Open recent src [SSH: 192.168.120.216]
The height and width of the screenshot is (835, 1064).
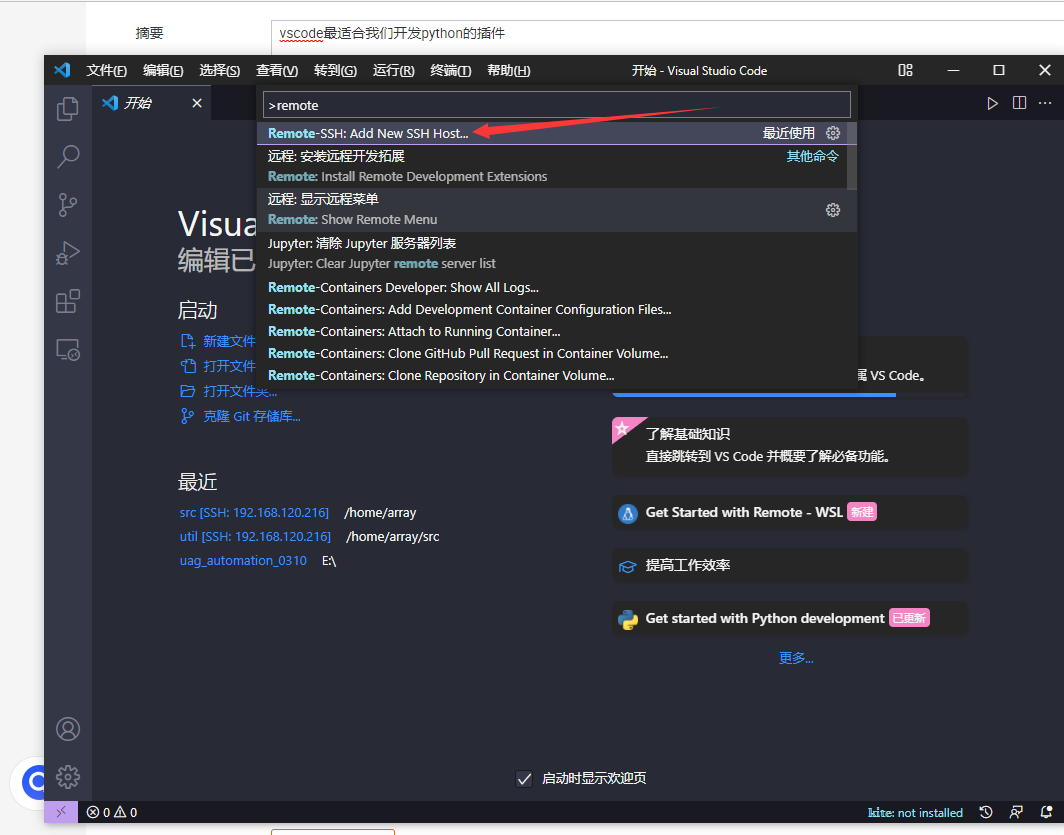(254, 513)
